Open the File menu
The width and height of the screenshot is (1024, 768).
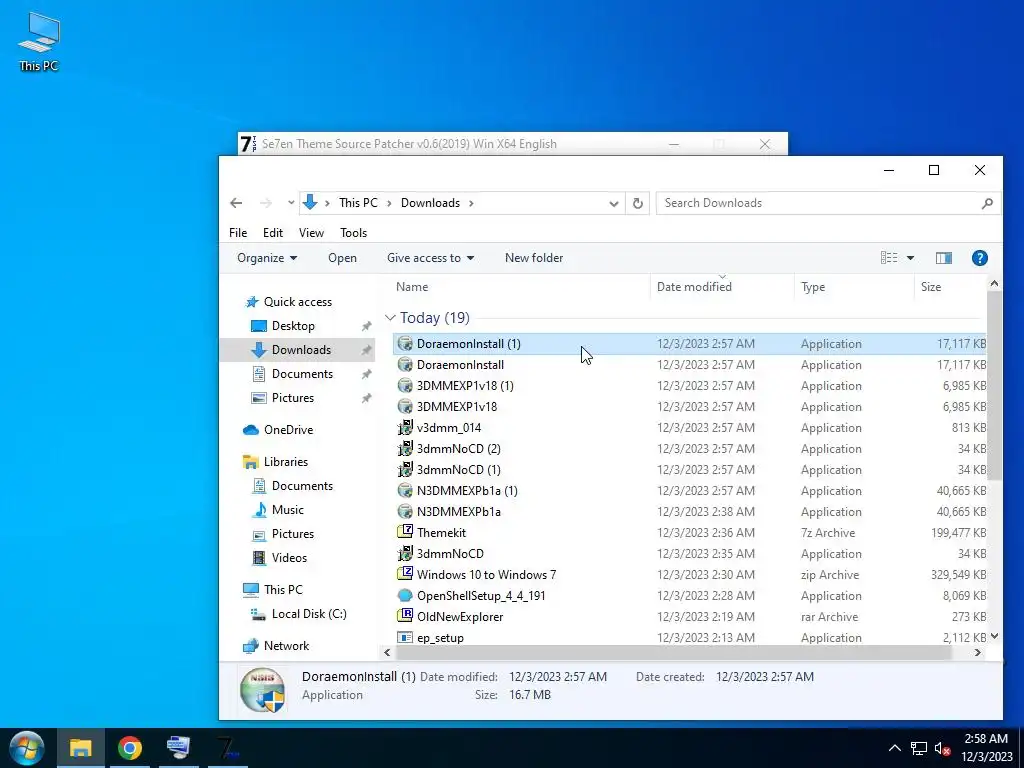[238, 232]
